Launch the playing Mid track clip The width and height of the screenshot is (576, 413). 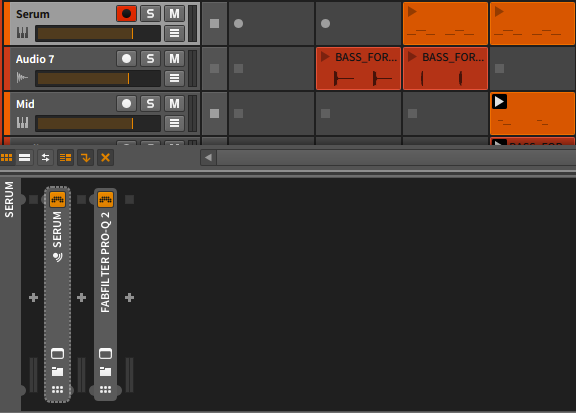tap(500, 102)
